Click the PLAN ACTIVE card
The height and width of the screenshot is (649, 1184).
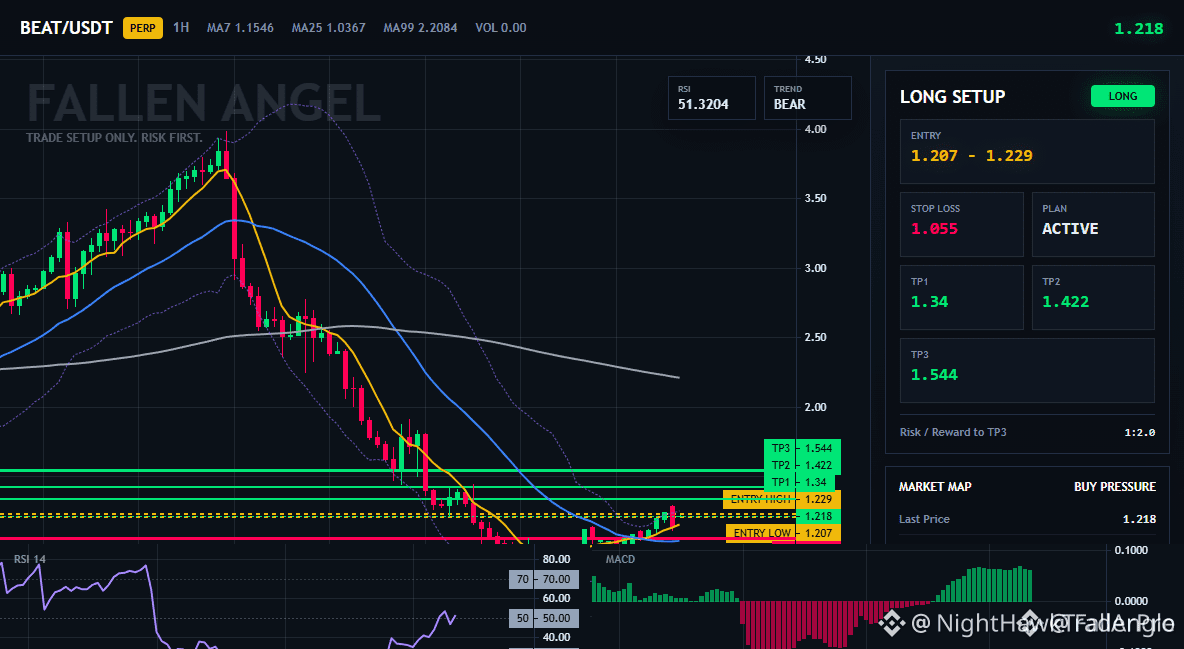coord(1093,224)
